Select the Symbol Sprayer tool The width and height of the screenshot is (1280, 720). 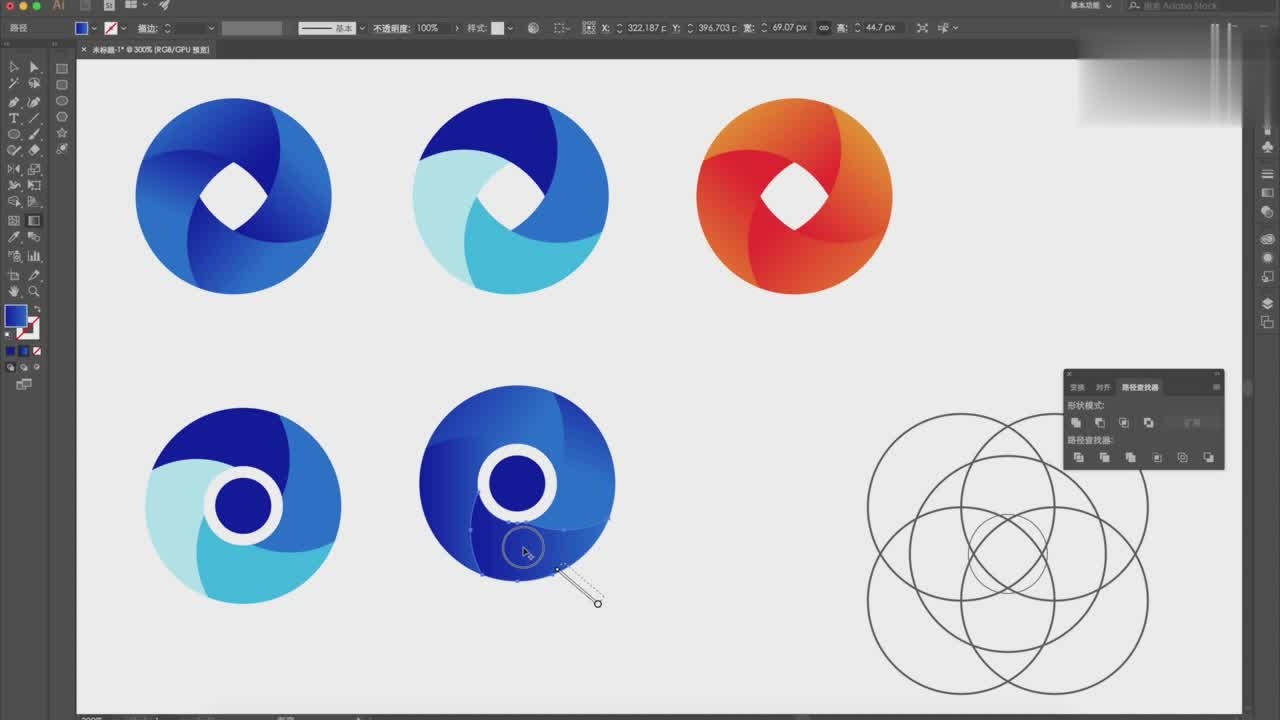[x=14, y=256]
